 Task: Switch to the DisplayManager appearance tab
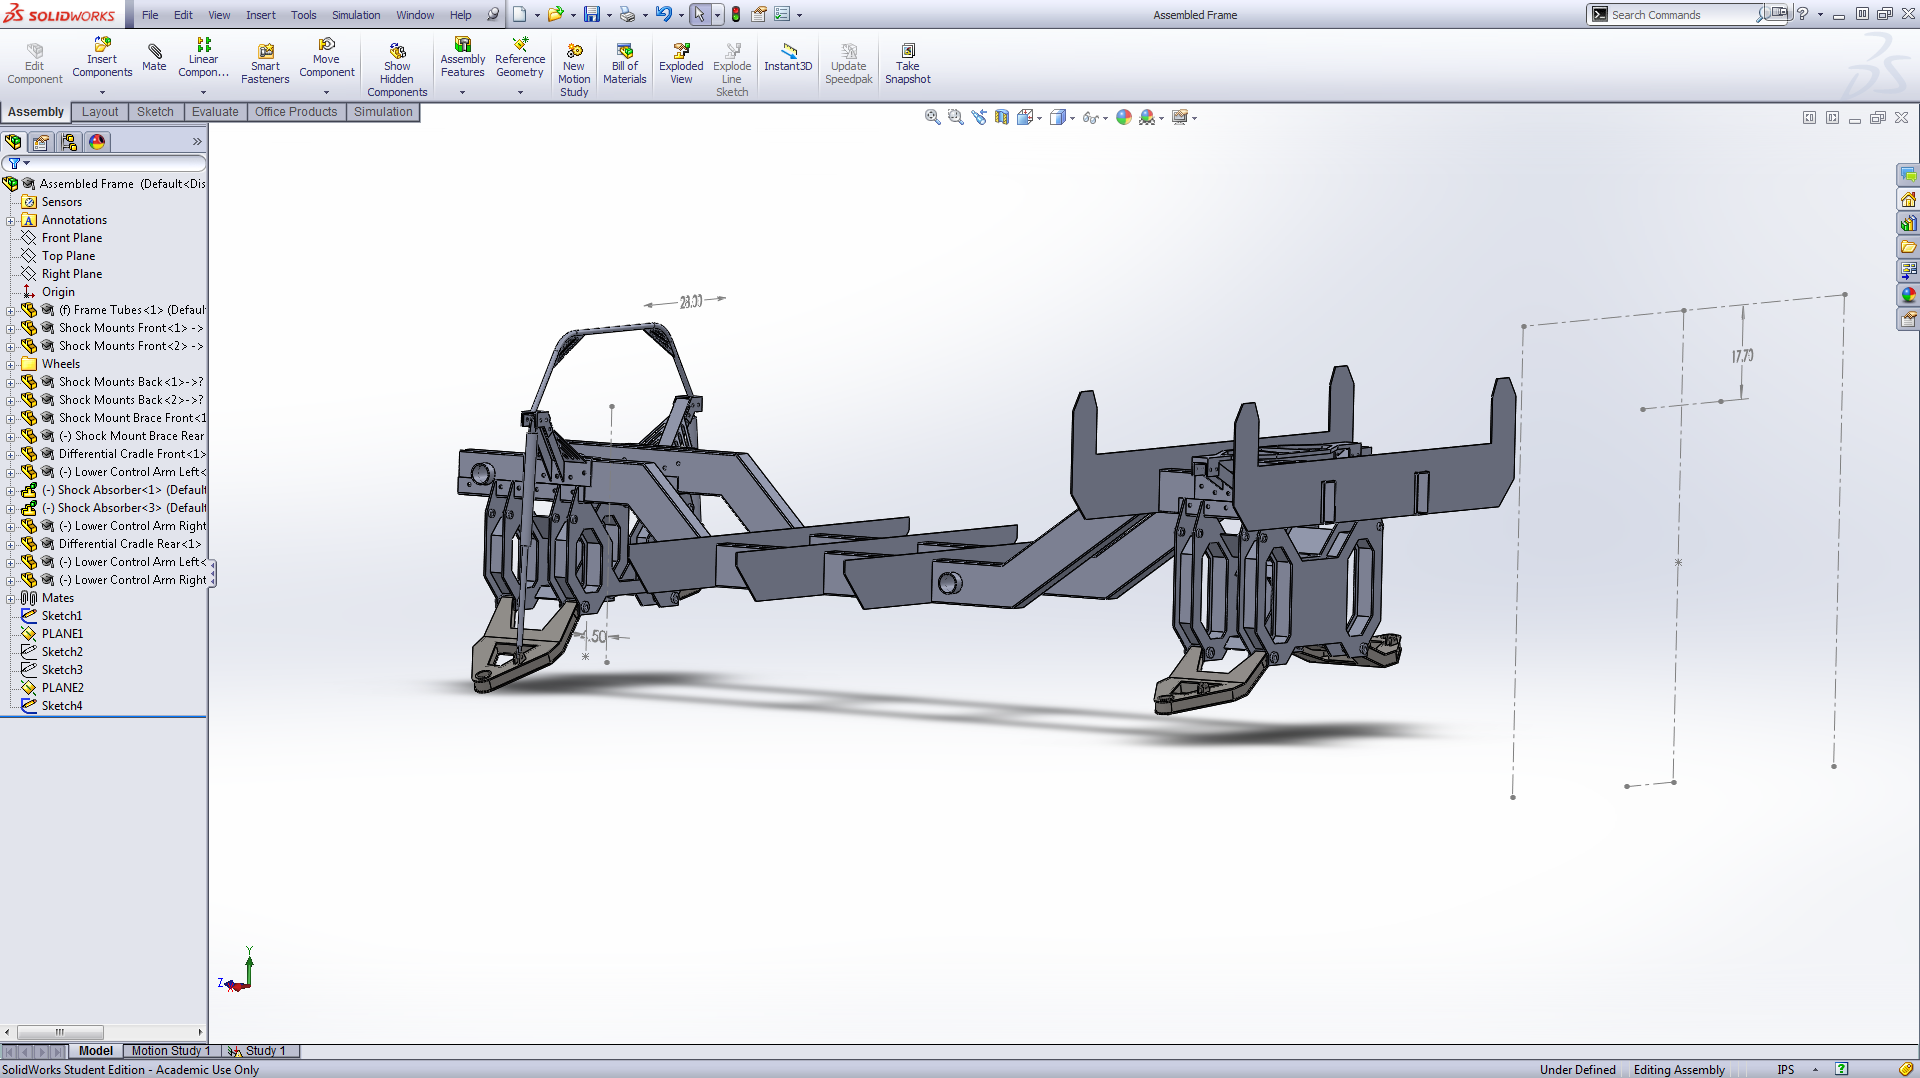click(x=97, y=142)
